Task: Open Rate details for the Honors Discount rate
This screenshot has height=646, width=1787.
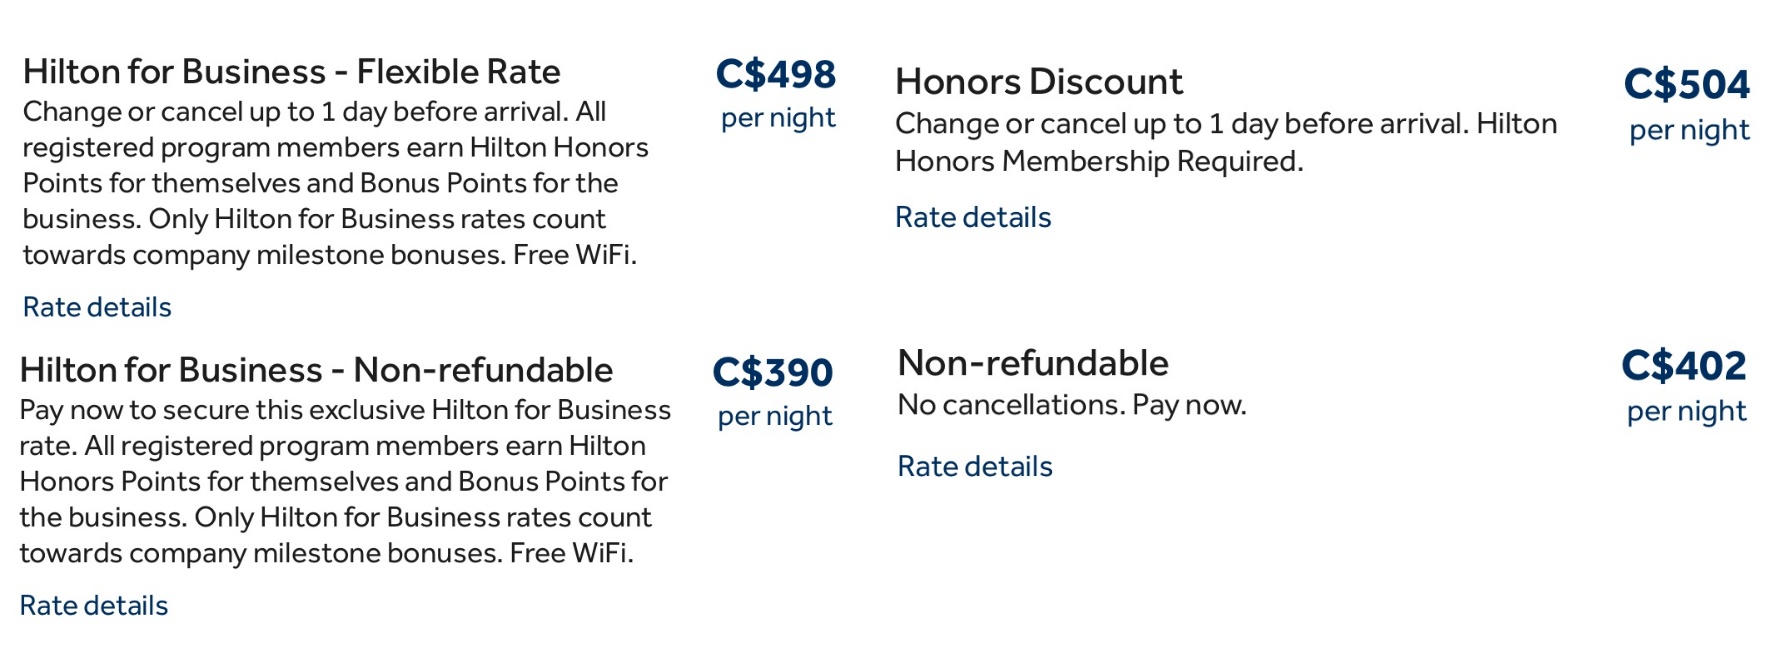Action: coord(973,217)
